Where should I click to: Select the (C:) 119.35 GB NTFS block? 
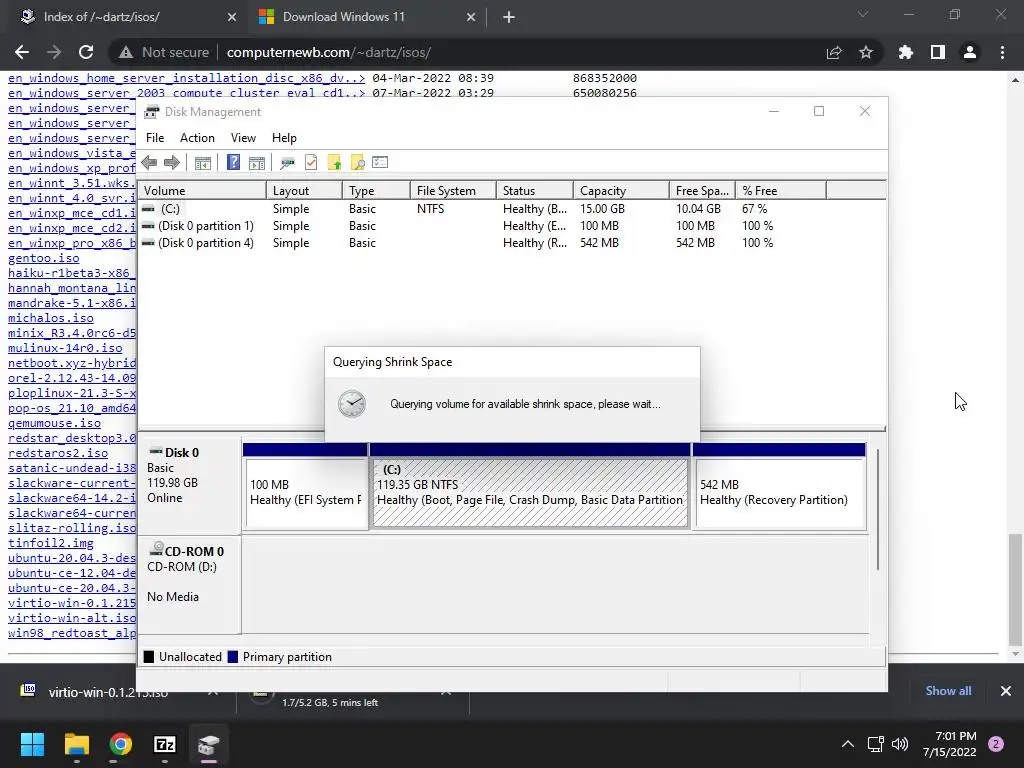[530, 492]
